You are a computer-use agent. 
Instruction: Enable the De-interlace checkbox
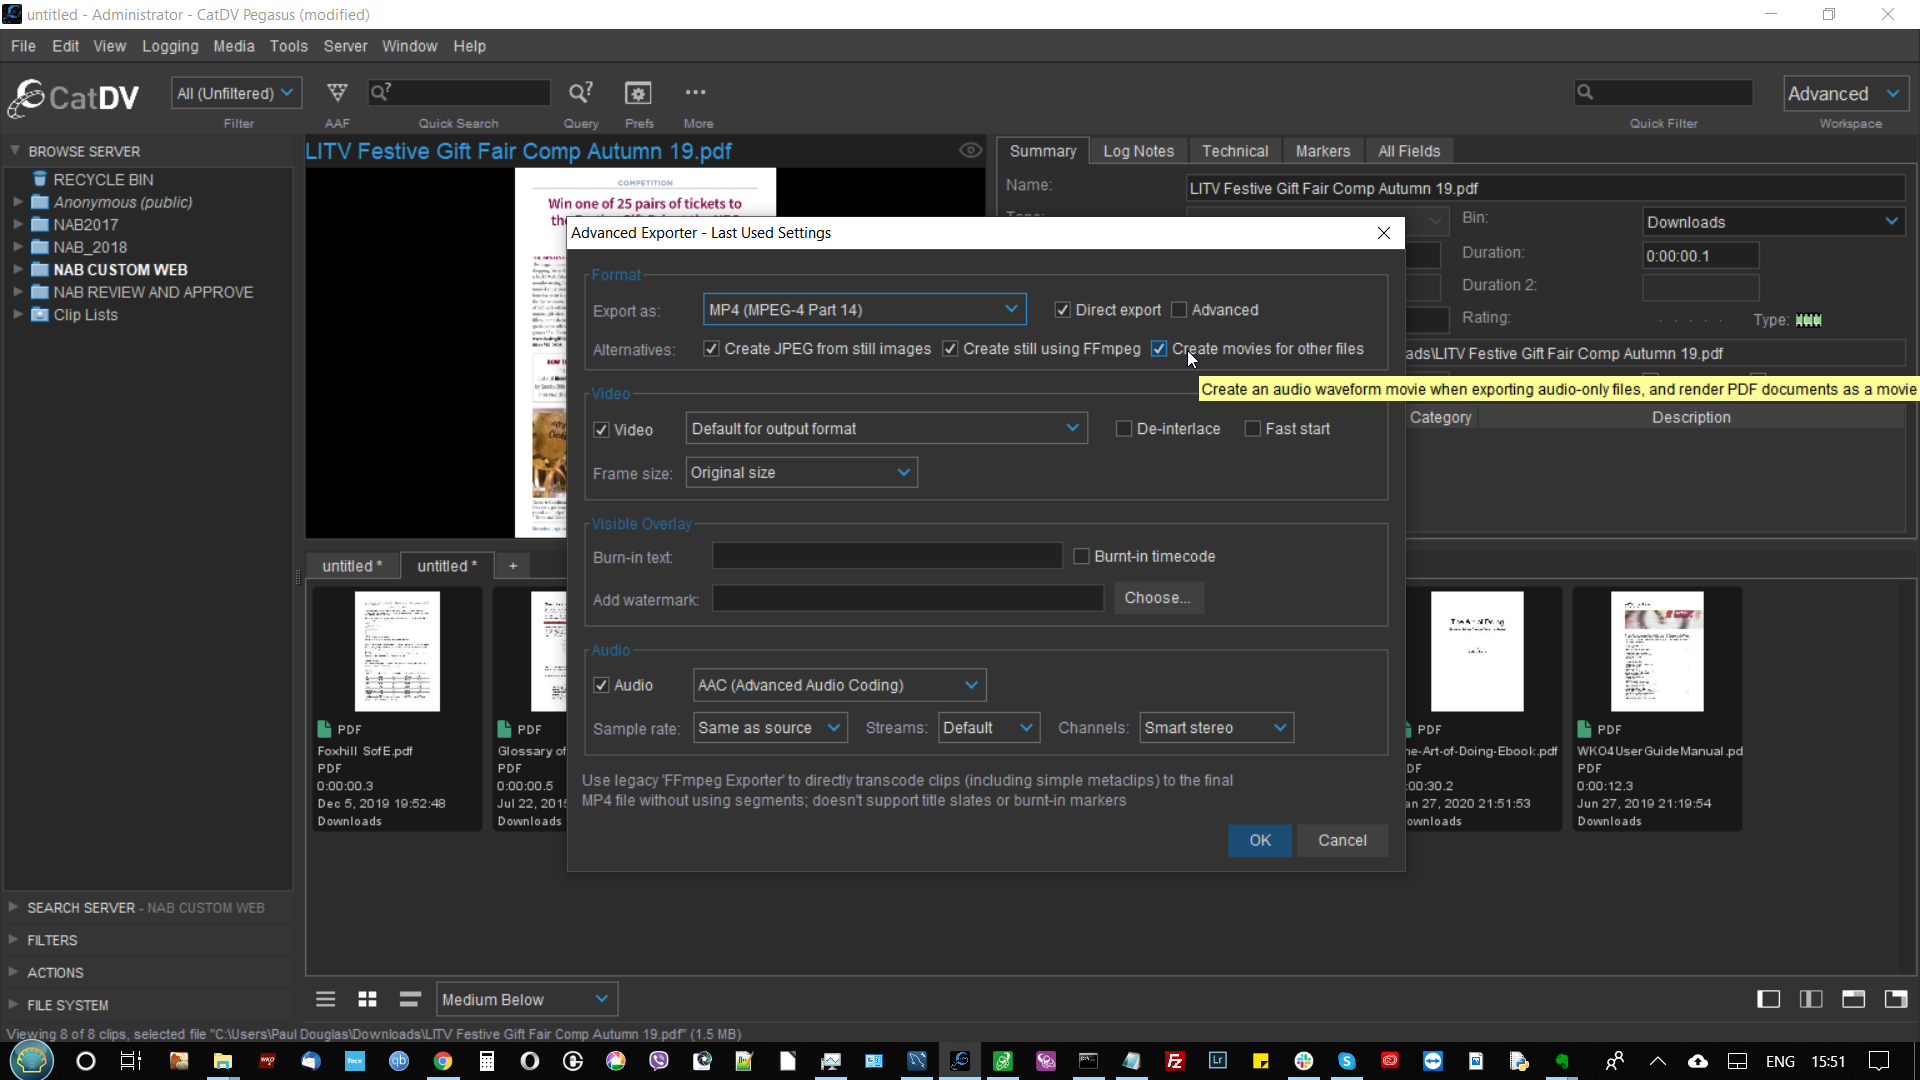(x=1124, y=429)
